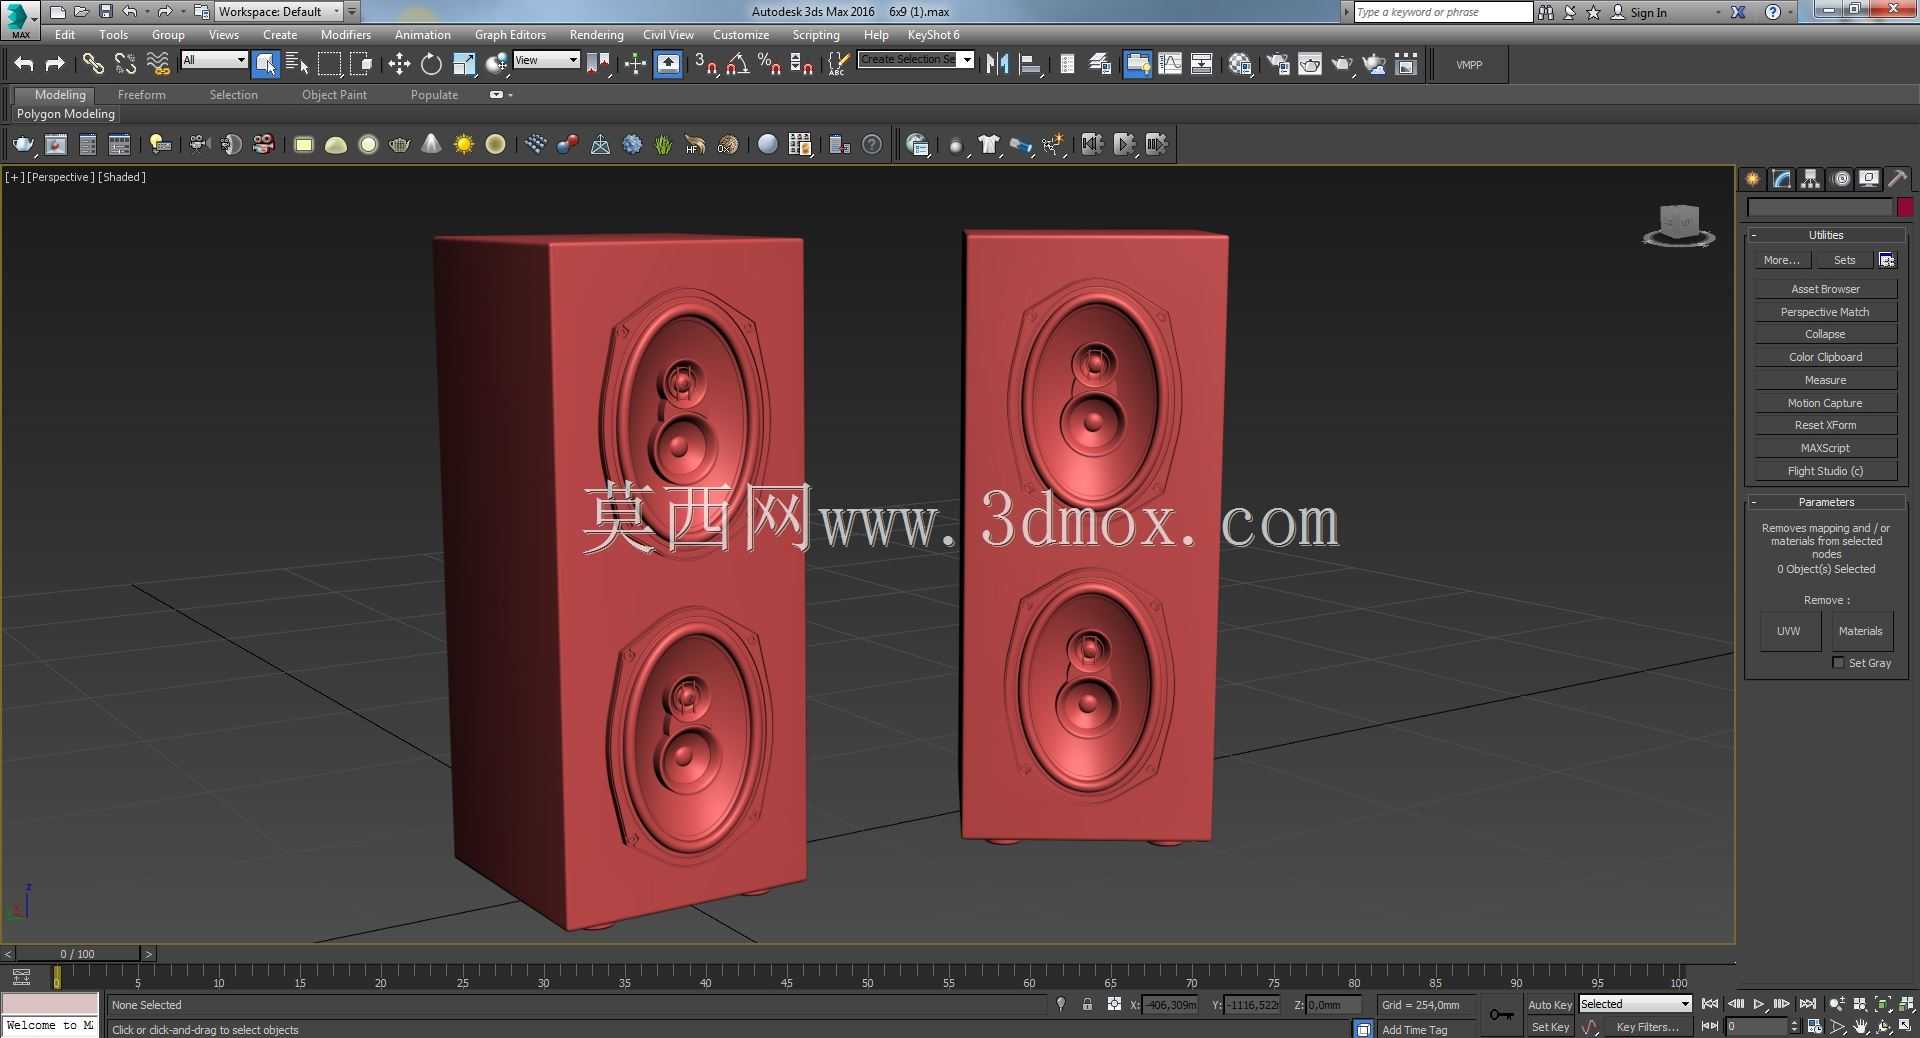
Task: Click the grass plant icon
Action: point(663,145)
